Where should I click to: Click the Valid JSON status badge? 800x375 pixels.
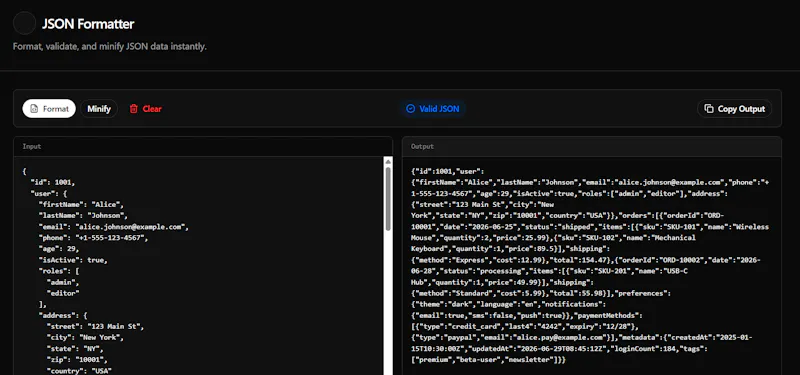433,109
